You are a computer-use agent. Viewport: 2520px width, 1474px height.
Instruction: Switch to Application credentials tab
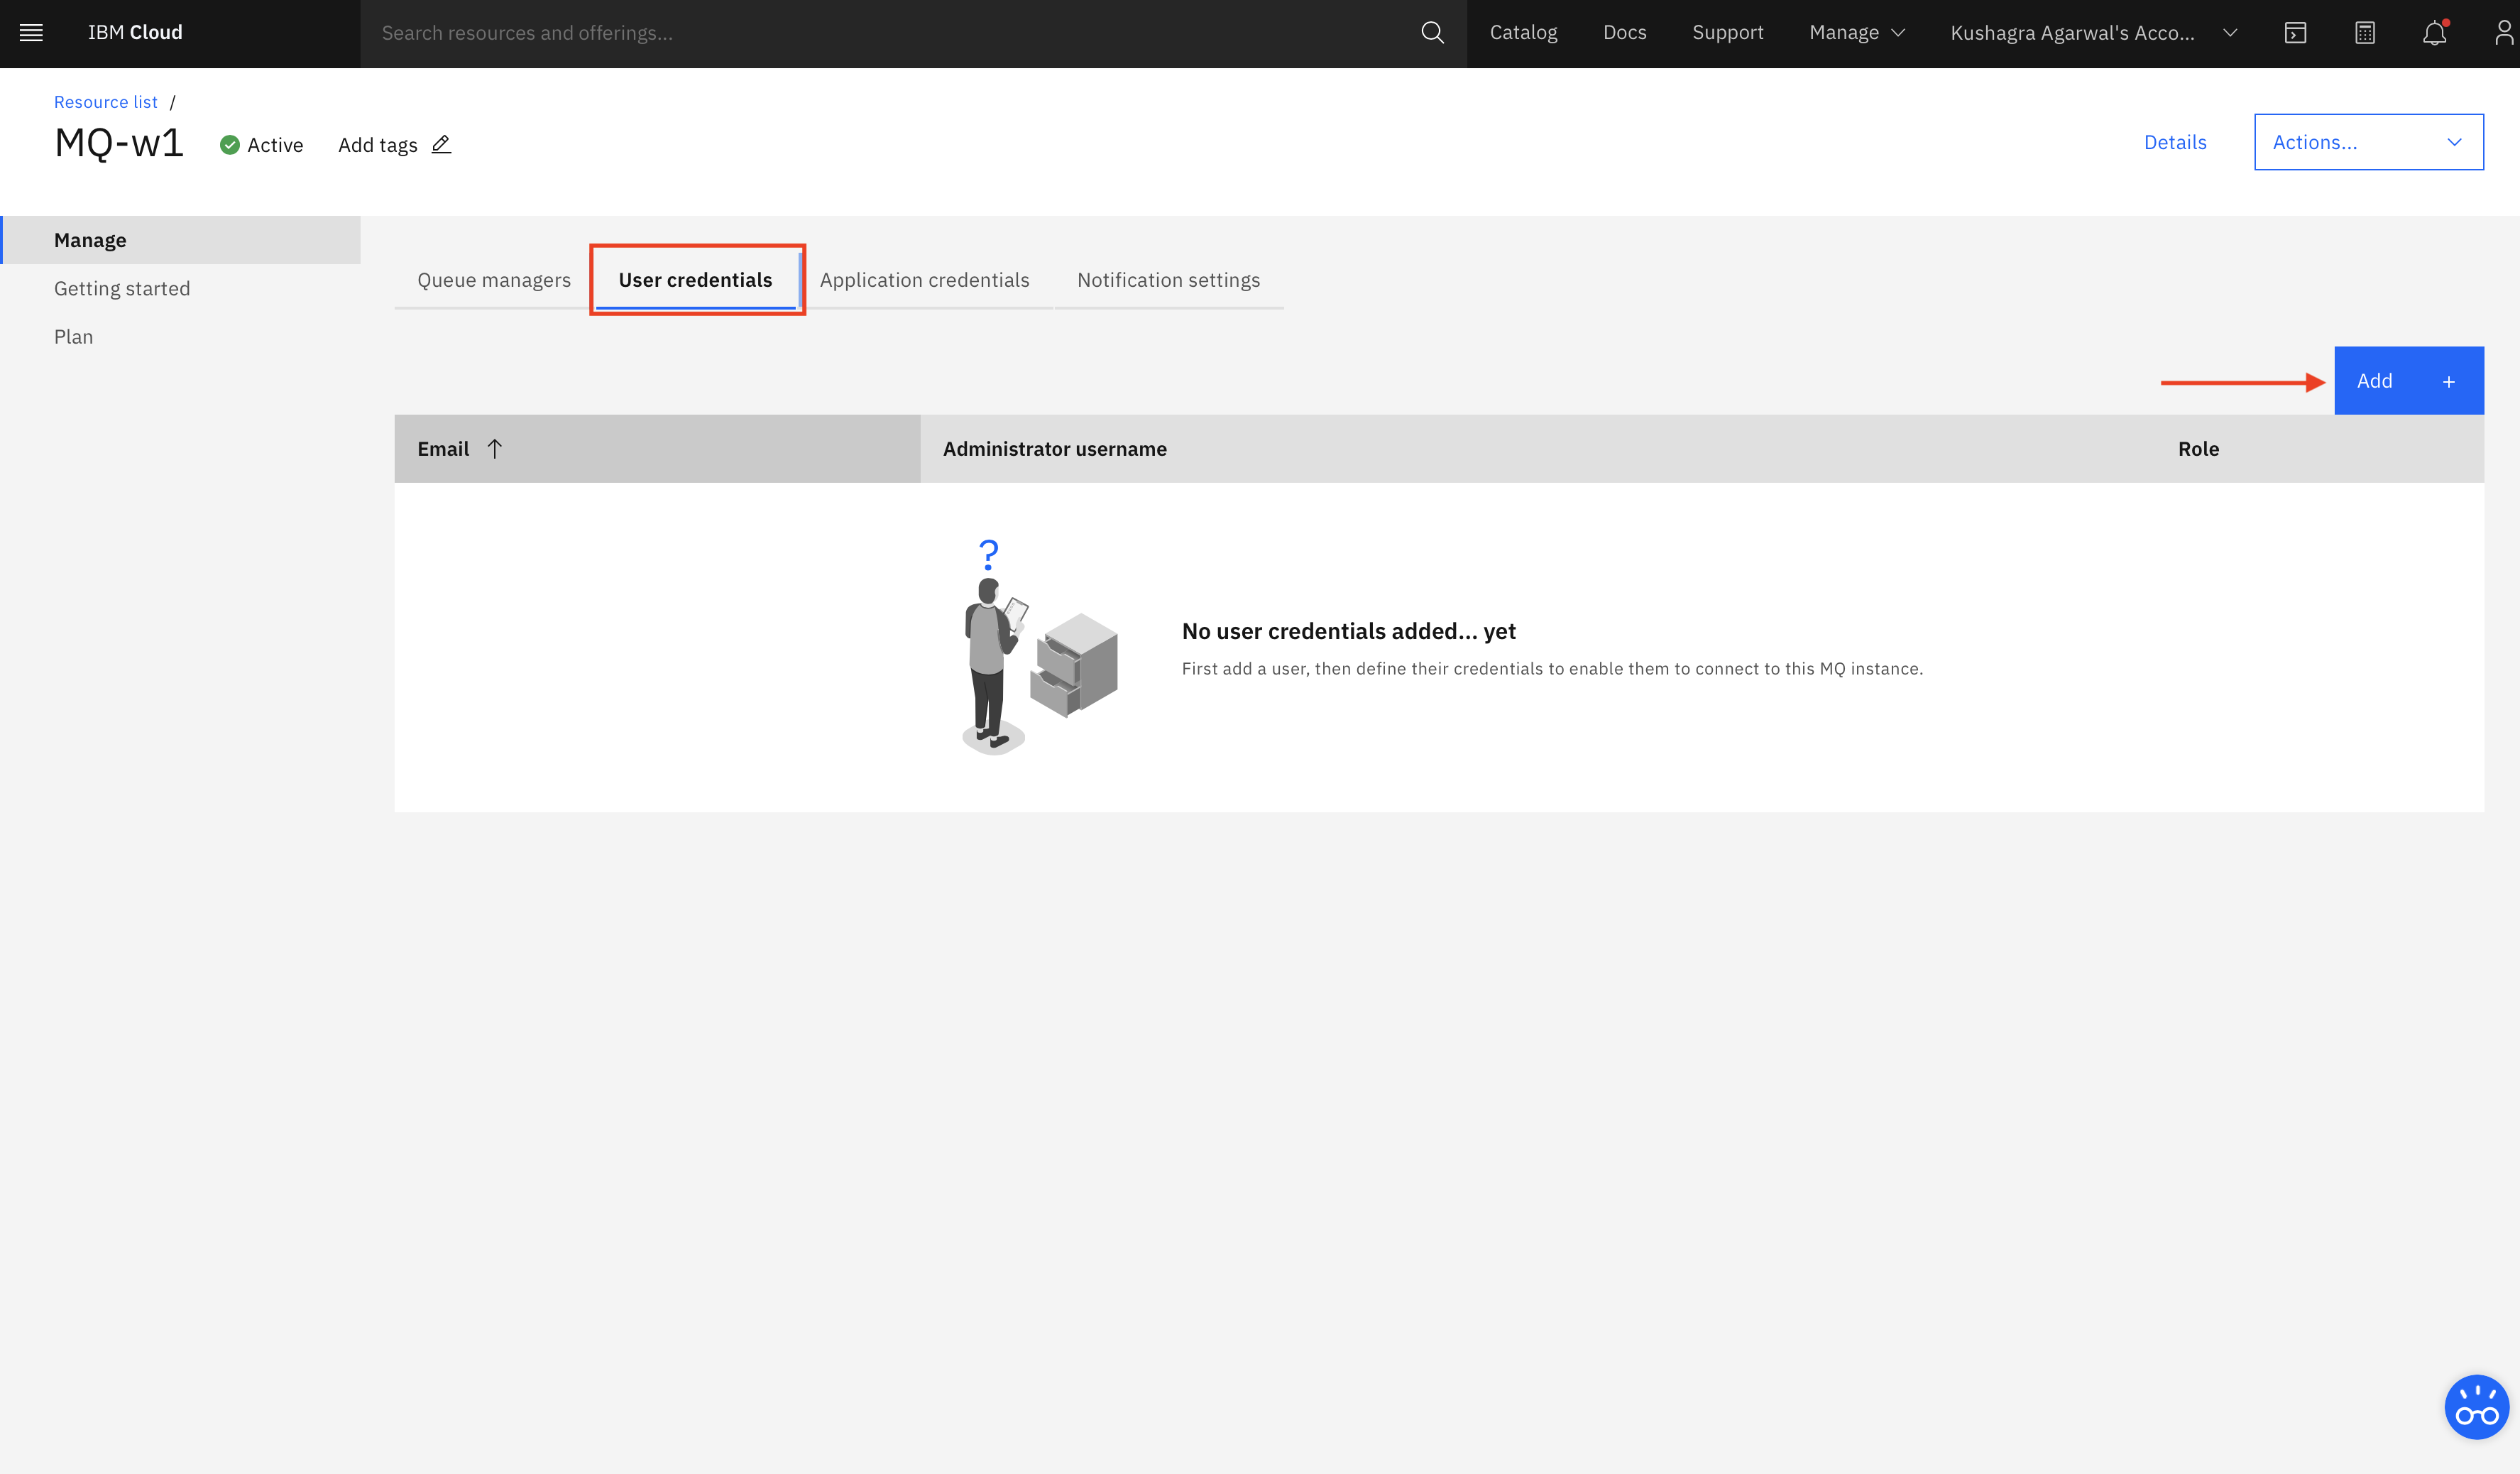924,280
